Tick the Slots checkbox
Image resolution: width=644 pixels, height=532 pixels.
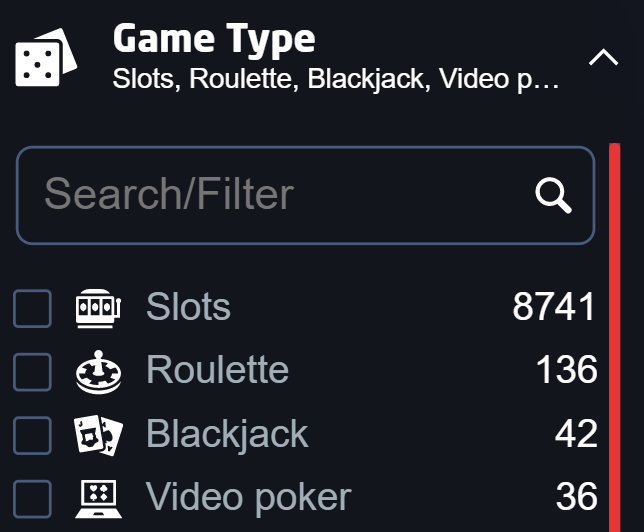(32, 309)
